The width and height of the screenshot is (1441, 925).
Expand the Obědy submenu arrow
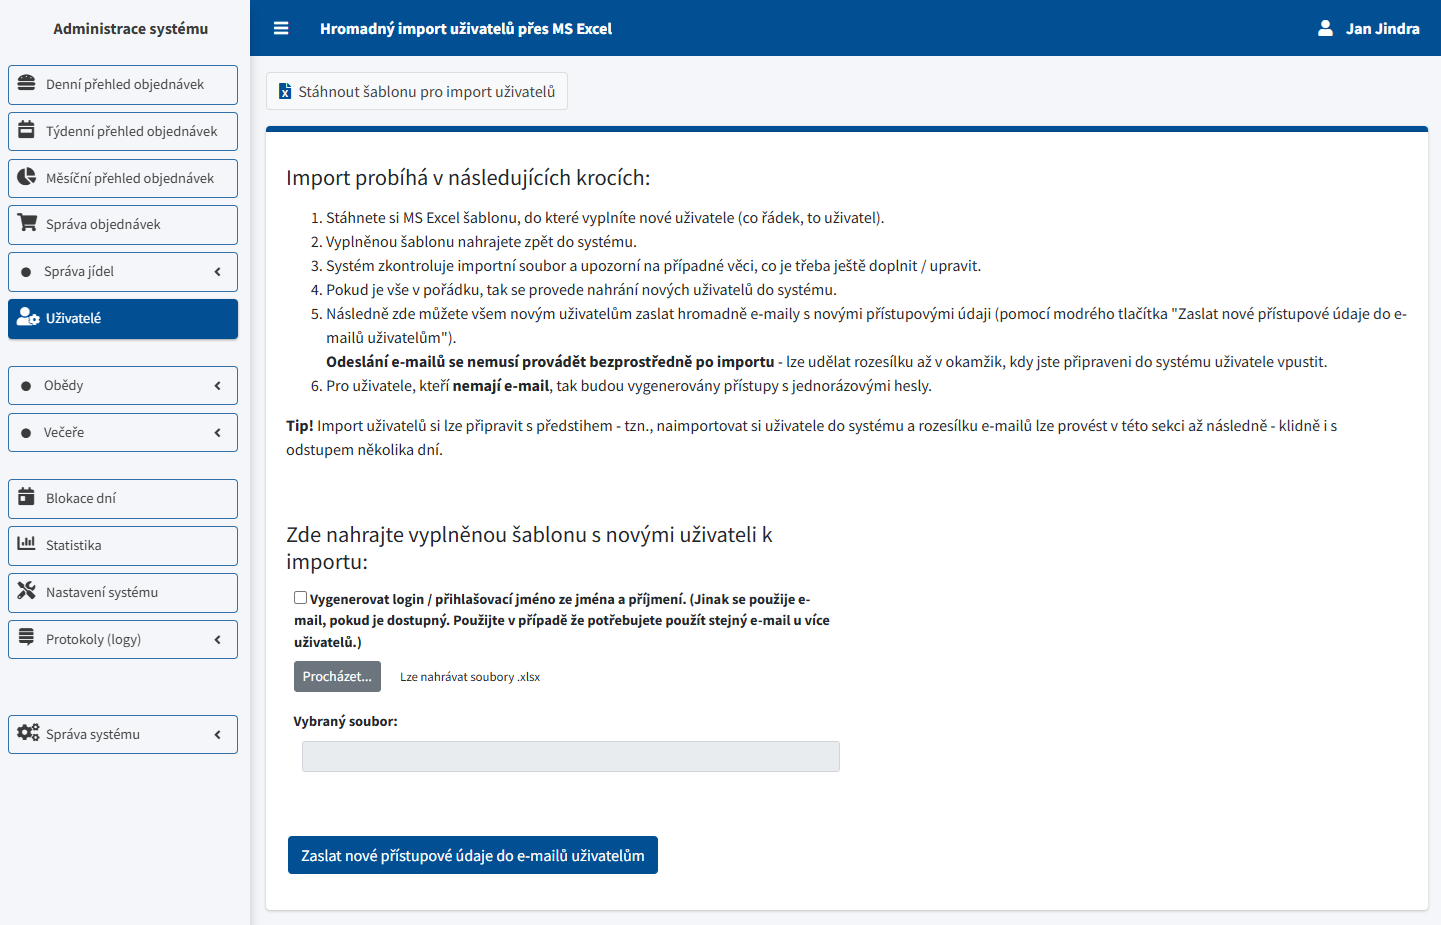coord(217,386)
